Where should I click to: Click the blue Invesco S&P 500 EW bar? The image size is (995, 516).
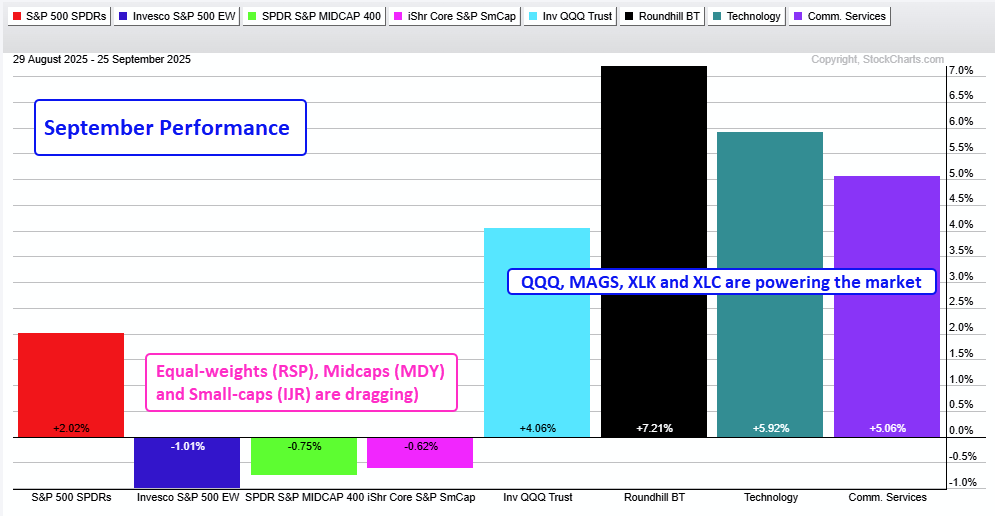point(187,462)
